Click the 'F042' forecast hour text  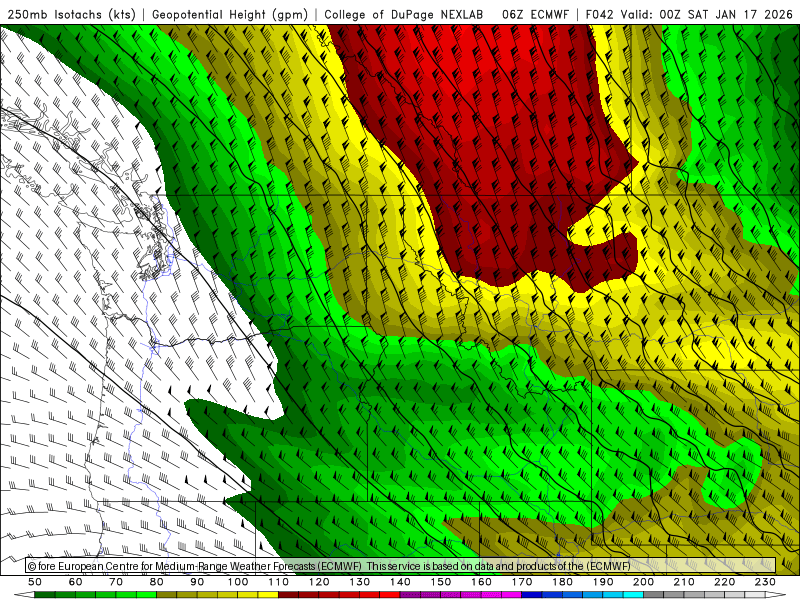pyautogui.click(x=599, y=14)
